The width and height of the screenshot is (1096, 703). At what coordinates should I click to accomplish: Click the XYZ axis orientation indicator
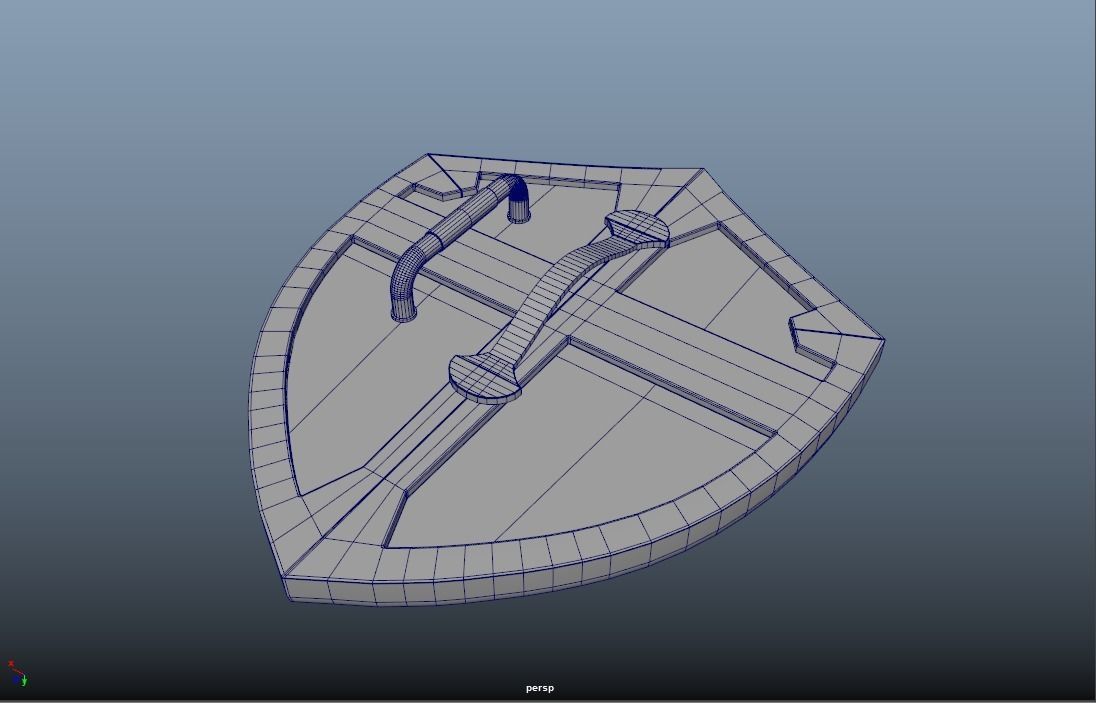tap(17, 674)
